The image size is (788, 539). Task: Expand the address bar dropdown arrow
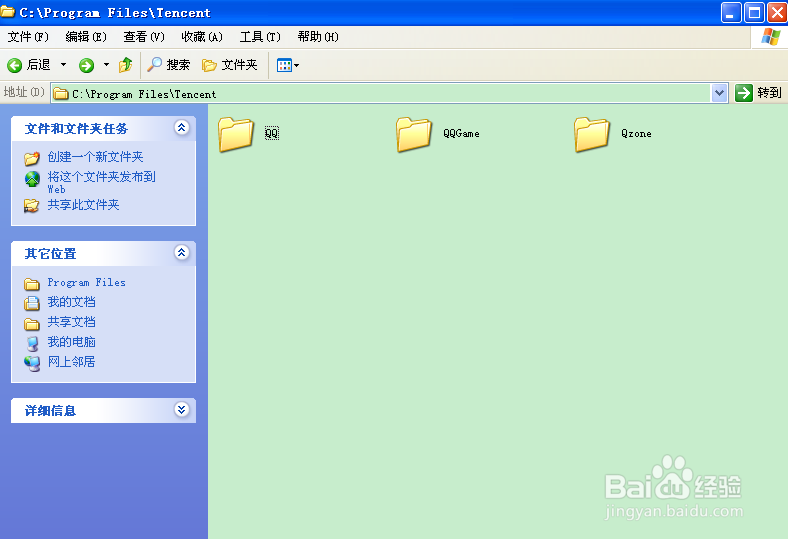[x=719, y=93]
